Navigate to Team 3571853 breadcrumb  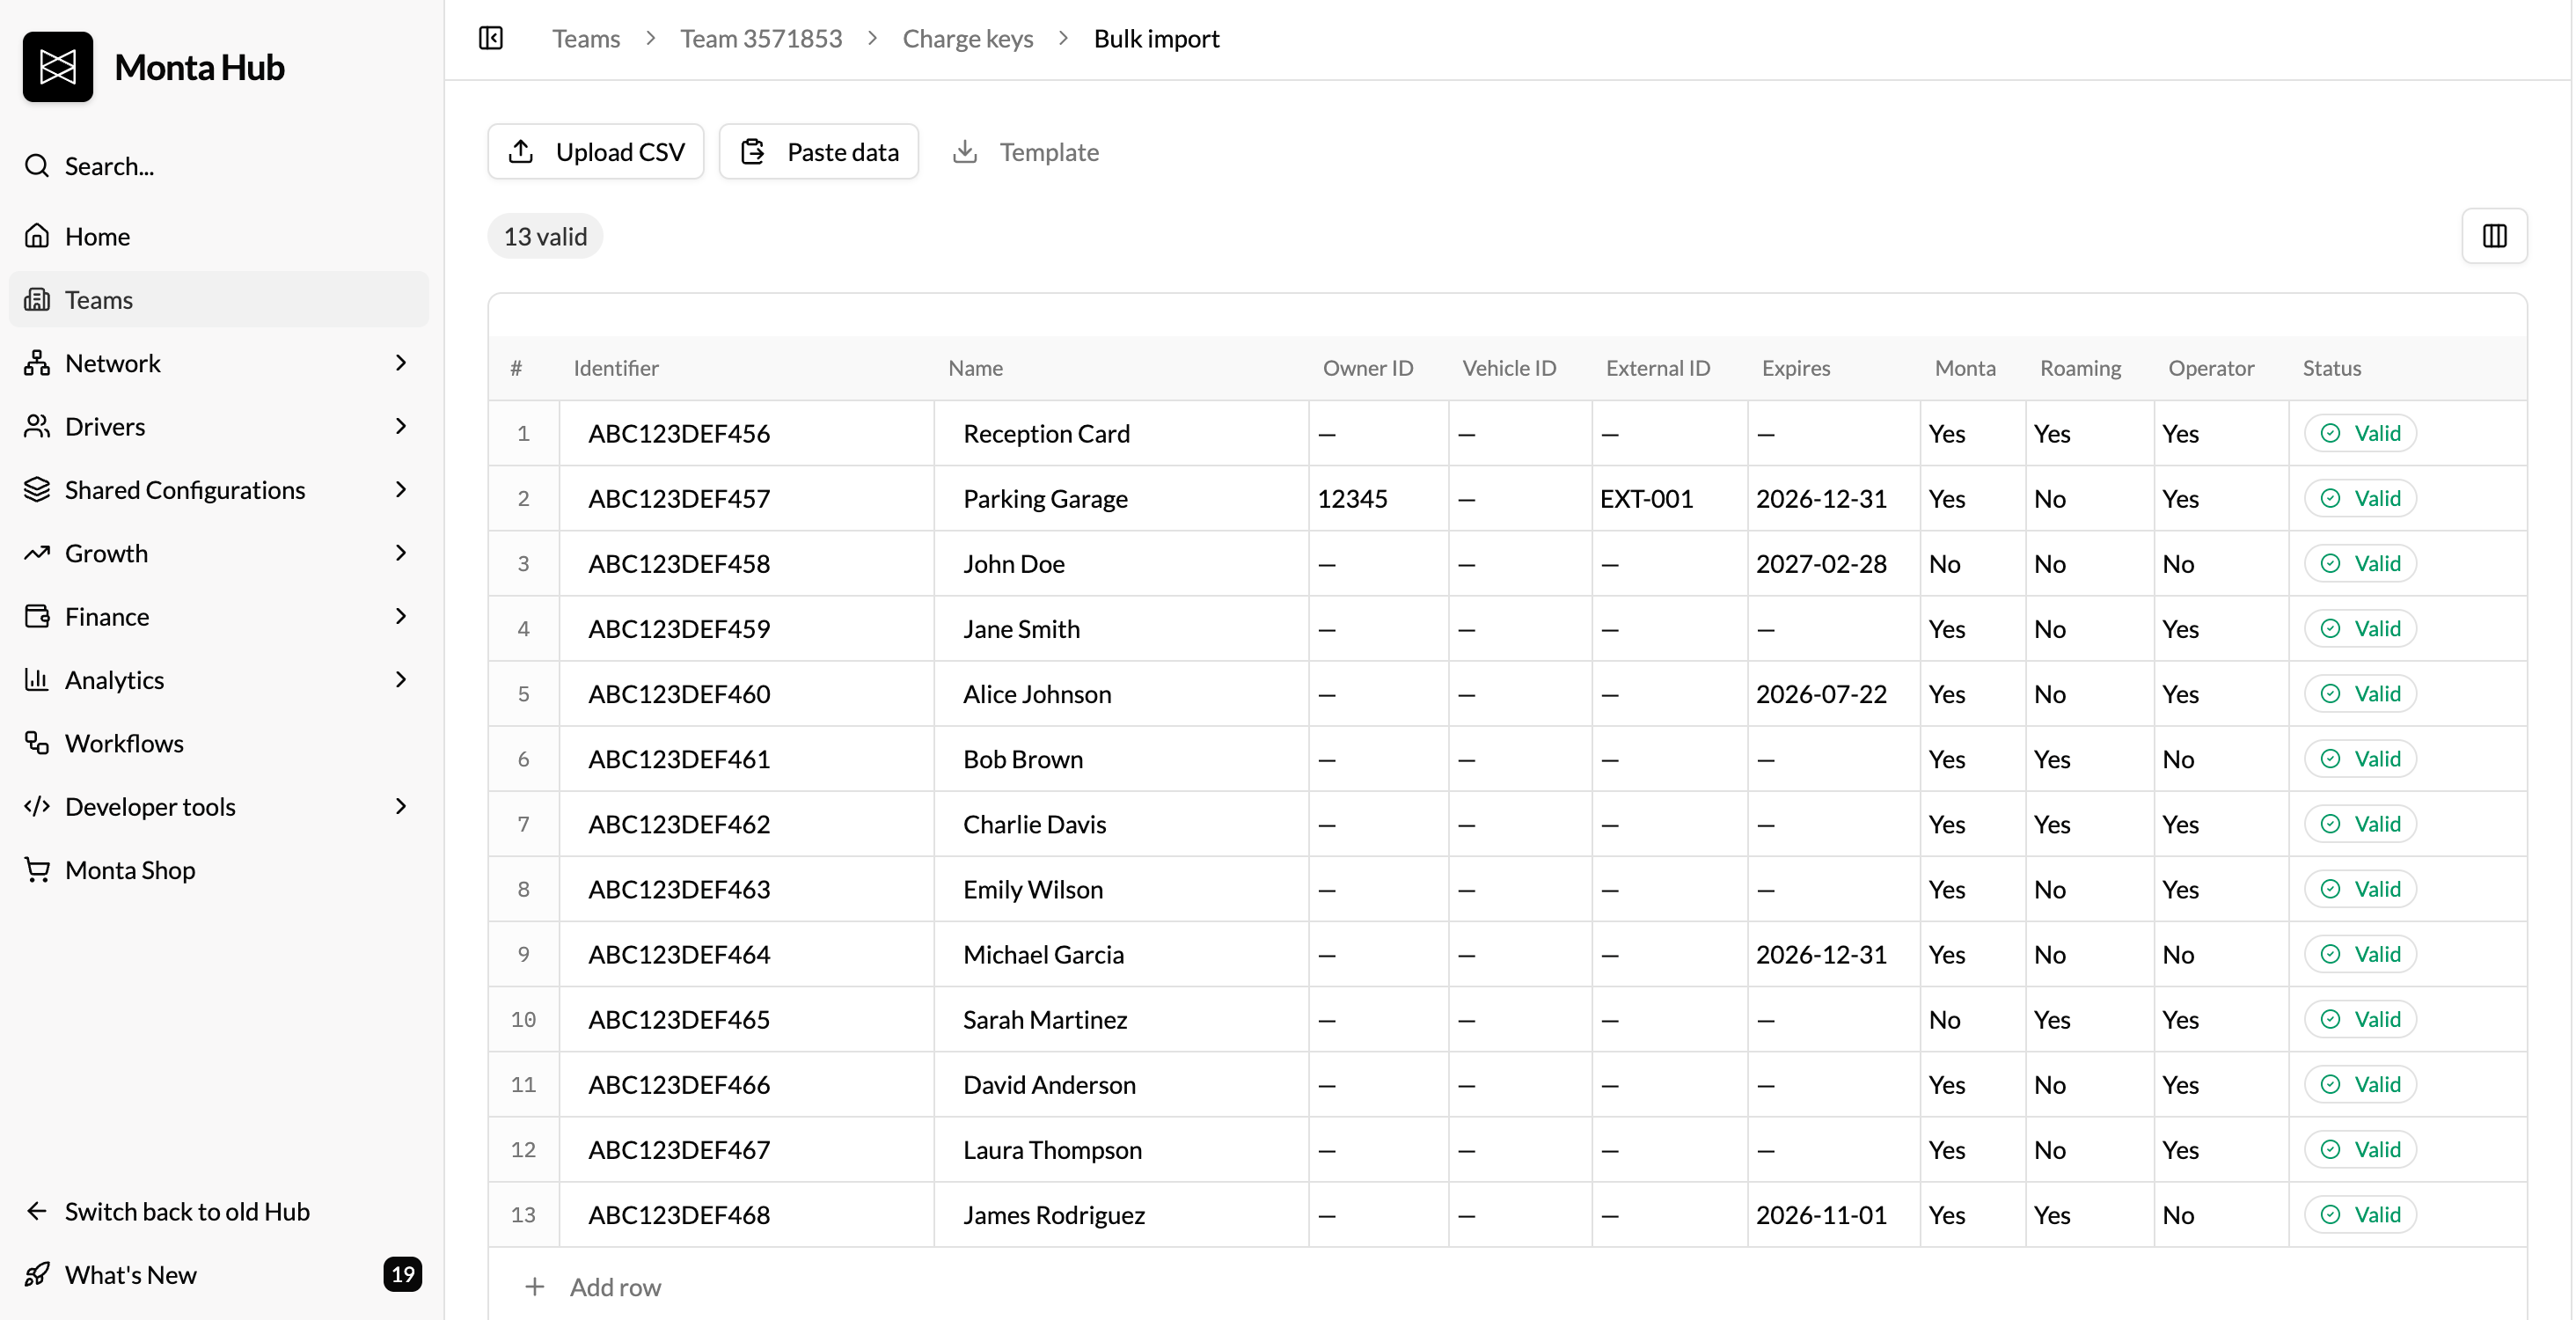point(761,38)
